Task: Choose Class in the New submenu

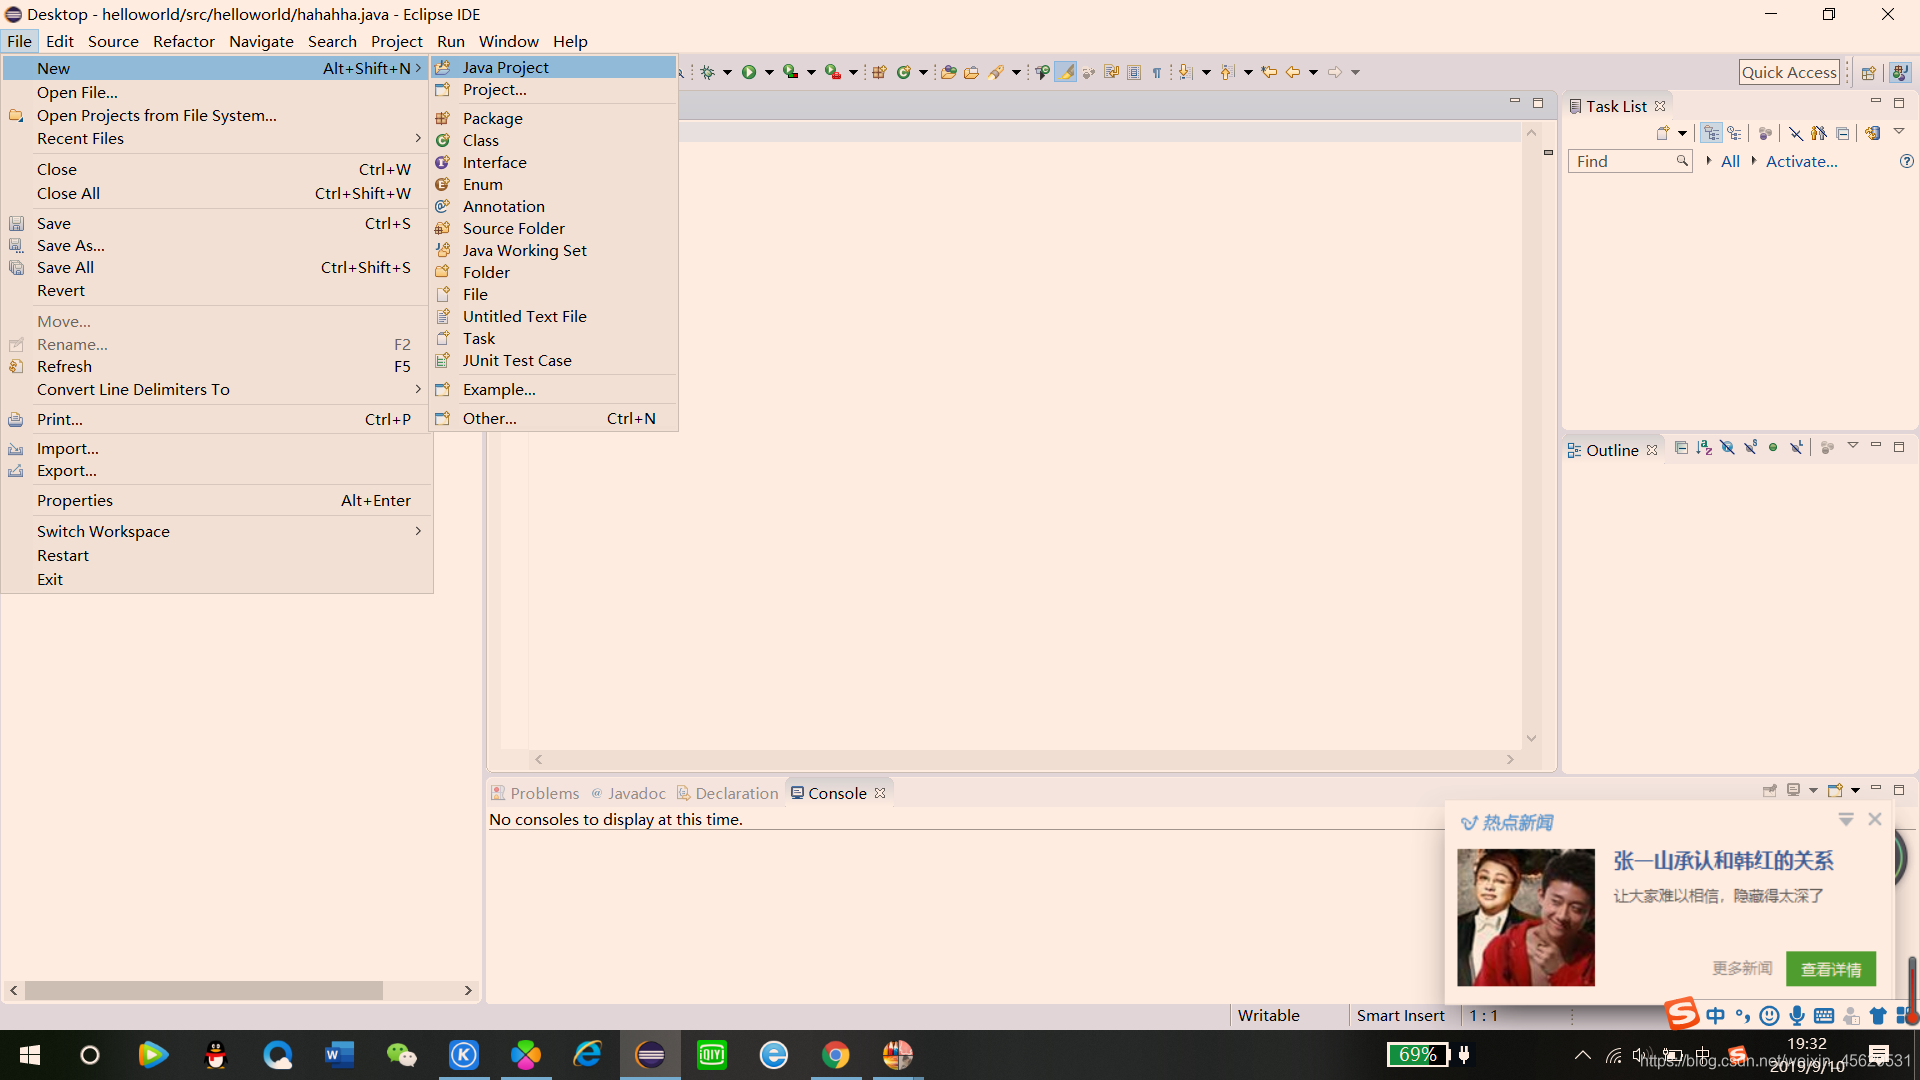Action: tap(554, 140)
